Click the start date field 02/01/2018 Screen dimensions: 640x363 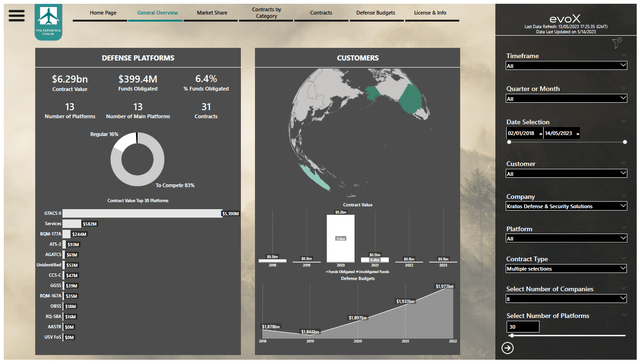(x=524, y=134)
